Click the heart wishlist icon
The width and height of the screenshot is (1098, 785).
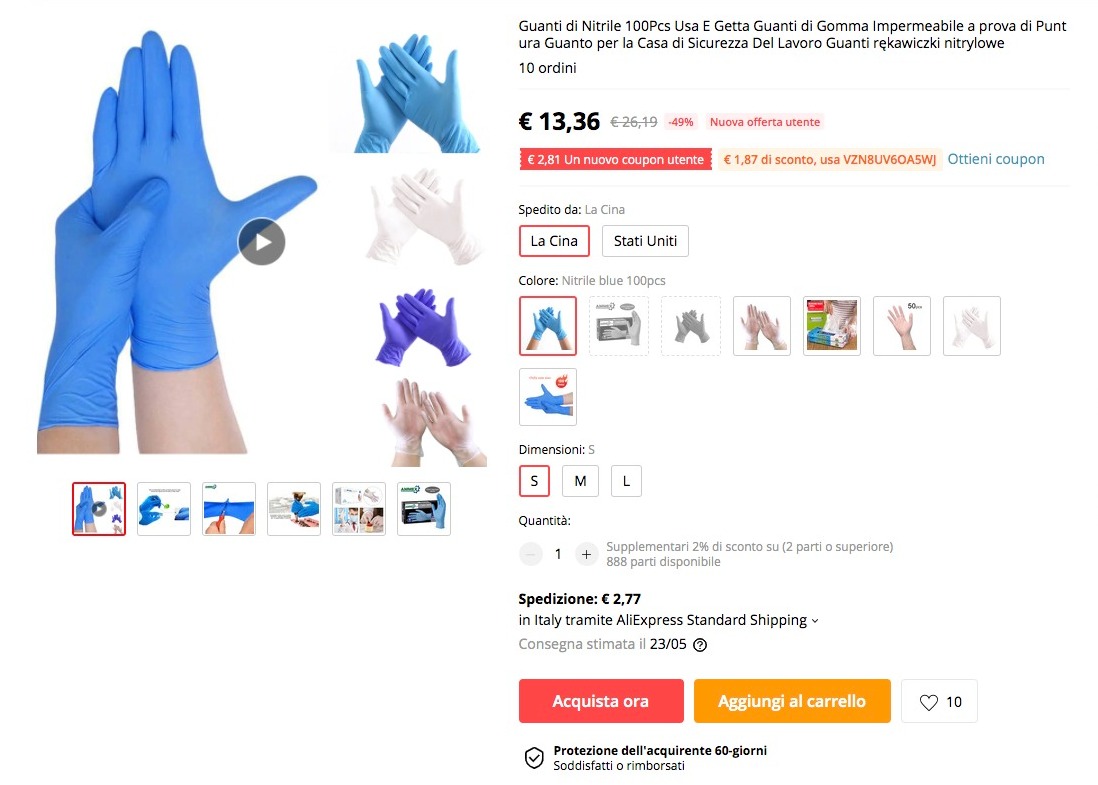click(928, 702)
